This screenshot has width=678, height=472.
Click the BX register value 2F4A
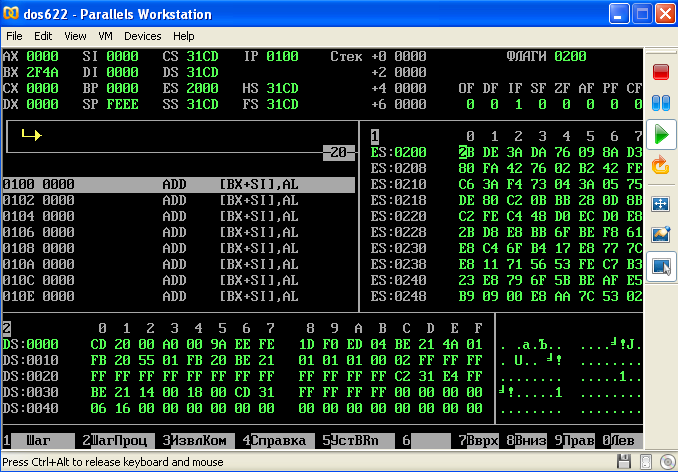tap(42, 72)
